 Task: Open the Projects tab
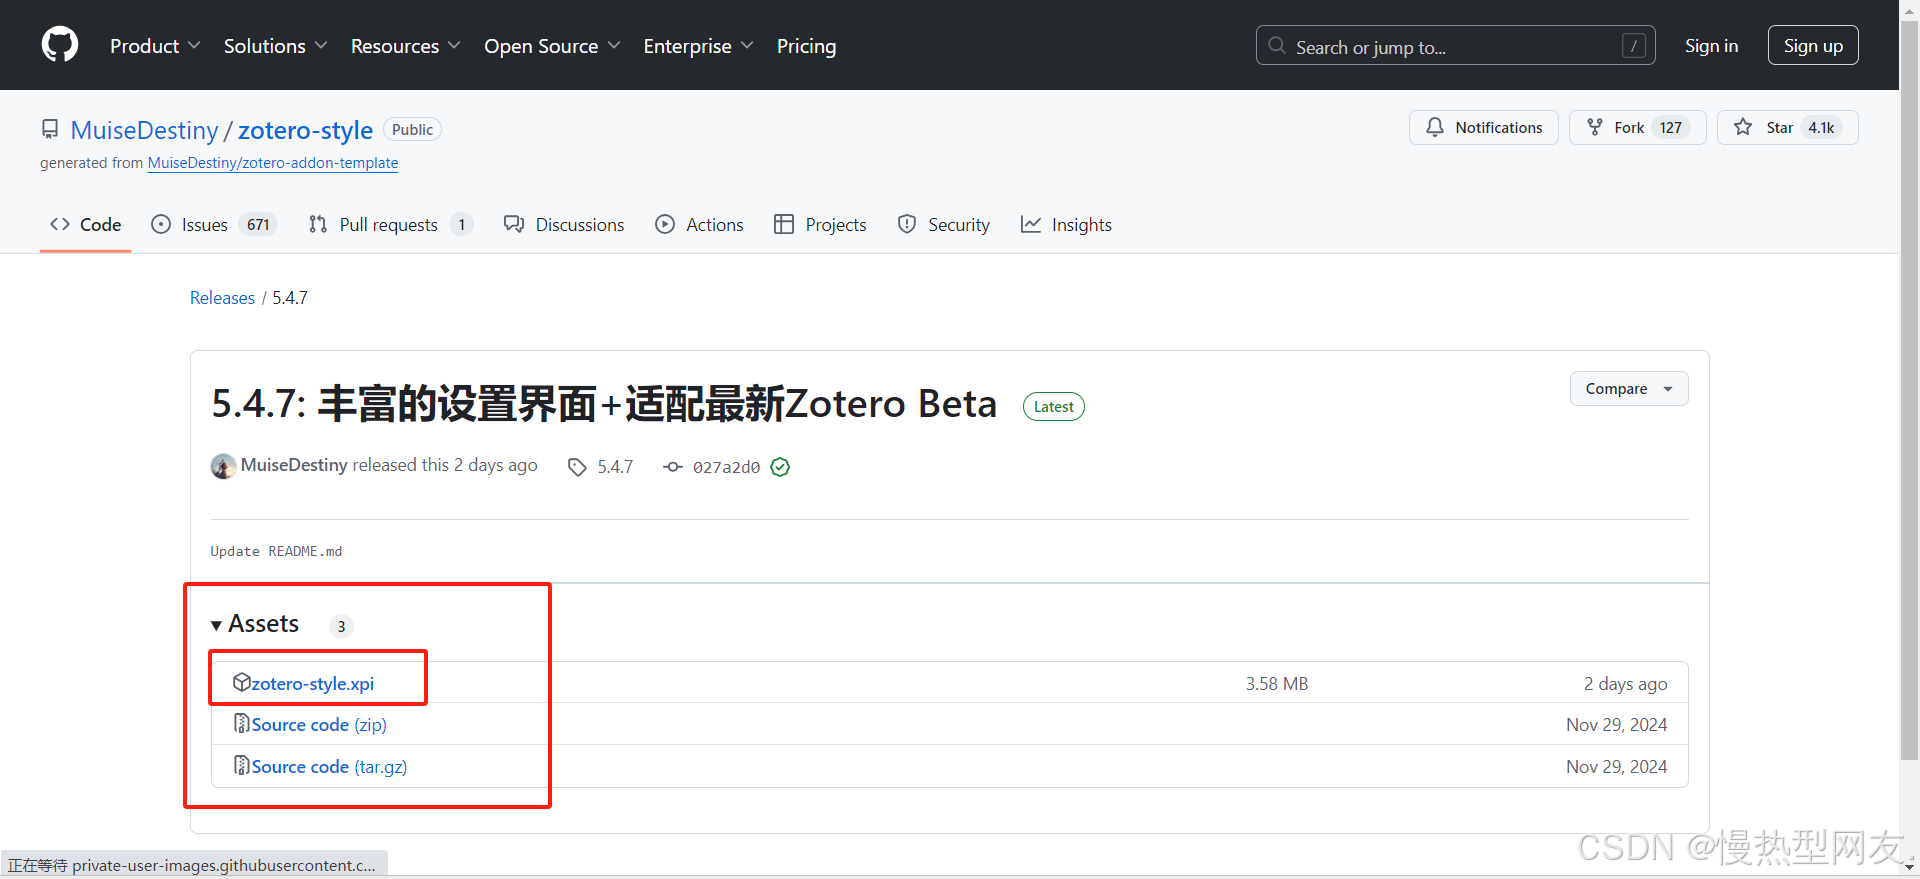click(820, 225)
